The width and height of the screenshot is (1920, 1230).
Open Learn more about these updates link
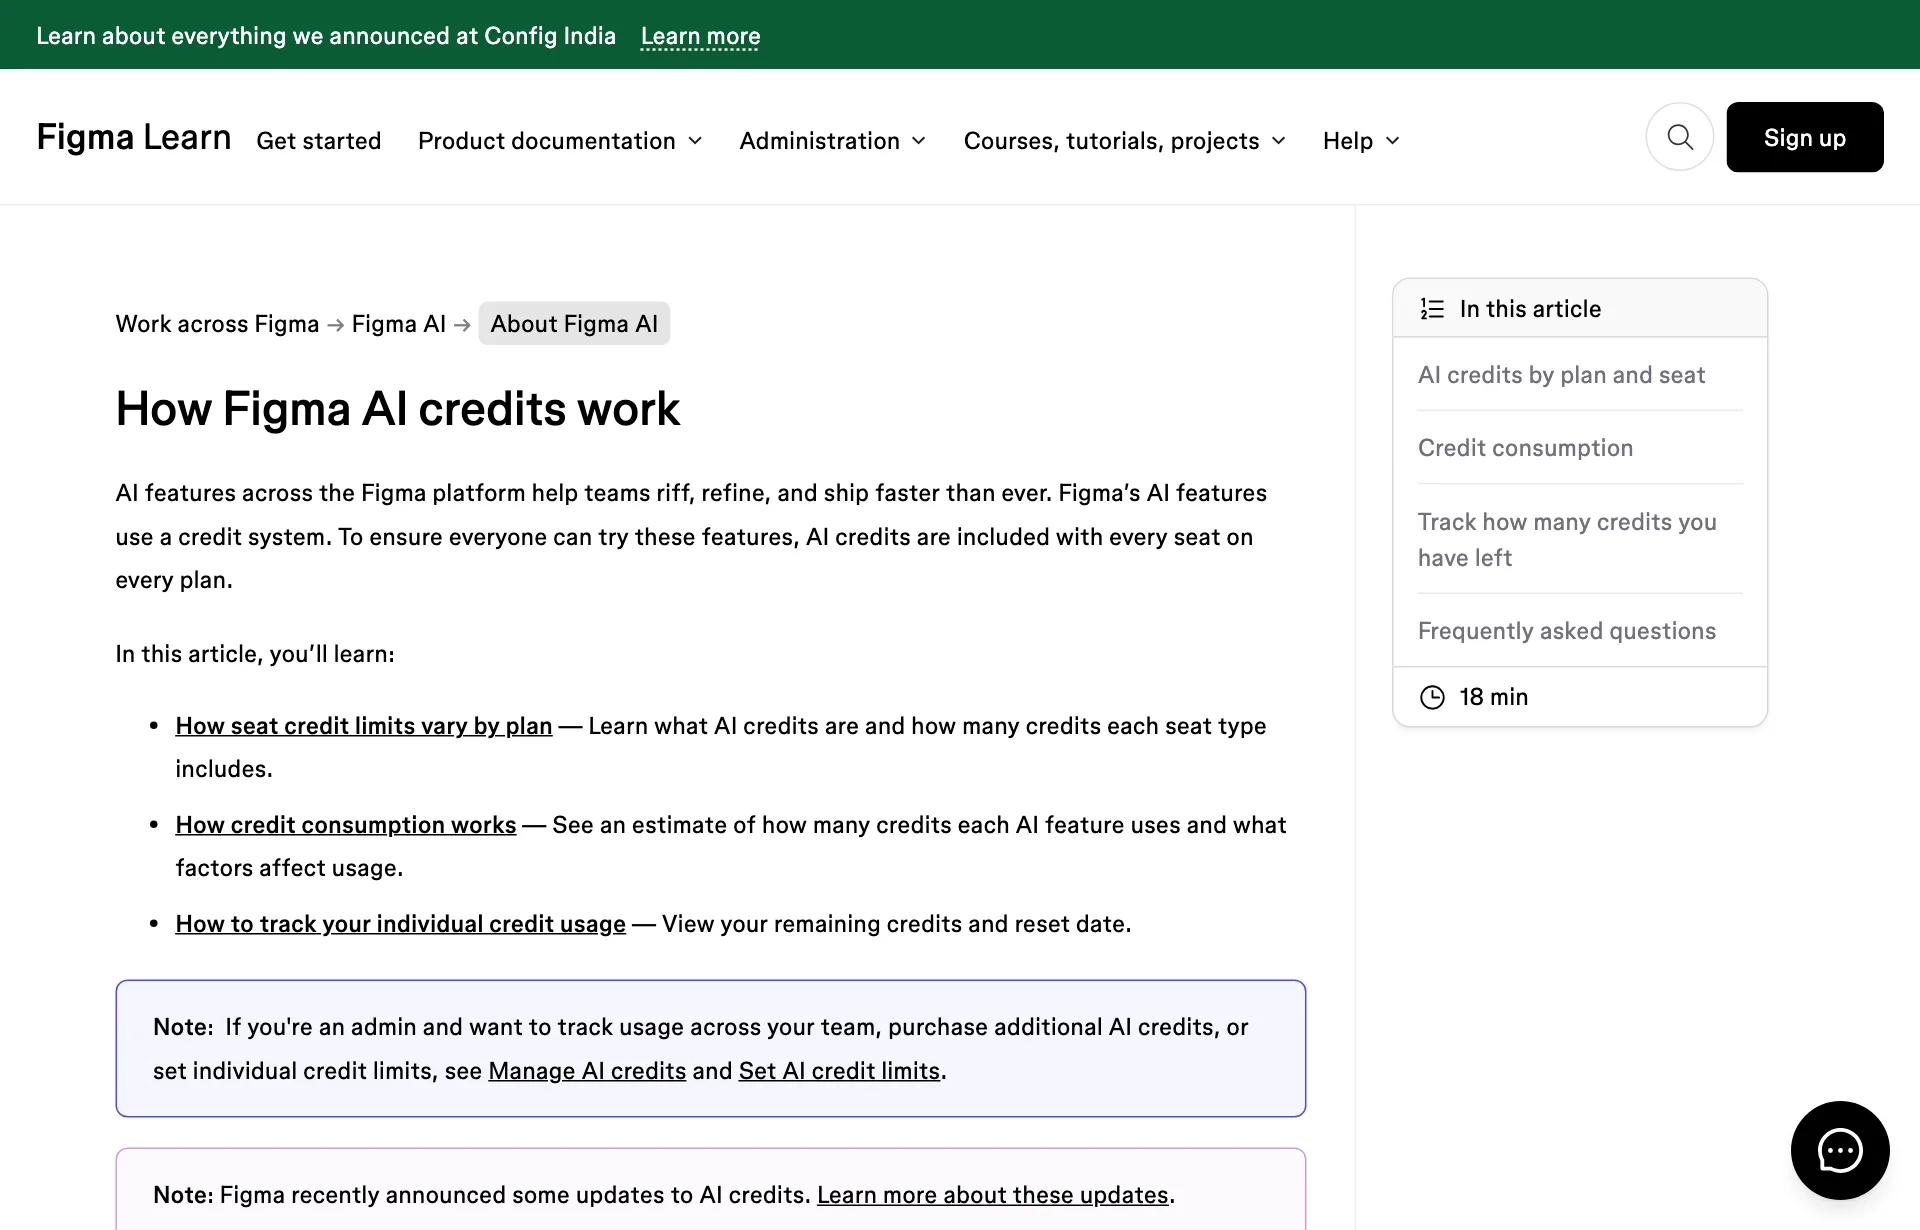click(x=992, y=1195)
